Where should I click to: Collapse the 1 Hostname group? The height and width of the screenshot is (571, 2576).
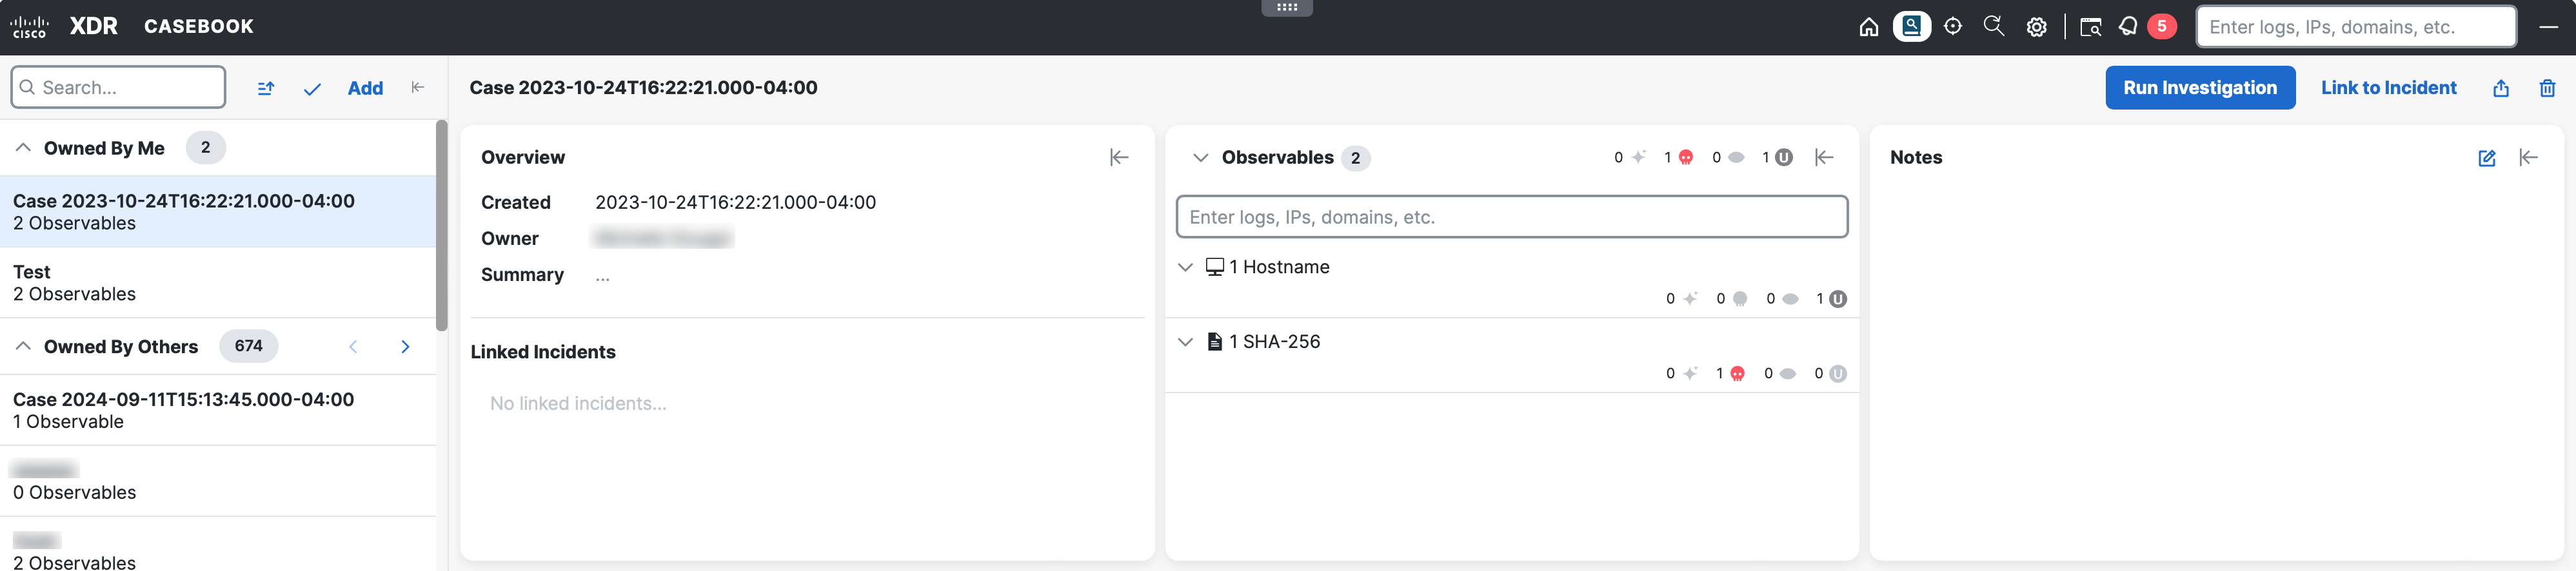click(x=1185, y=267)
